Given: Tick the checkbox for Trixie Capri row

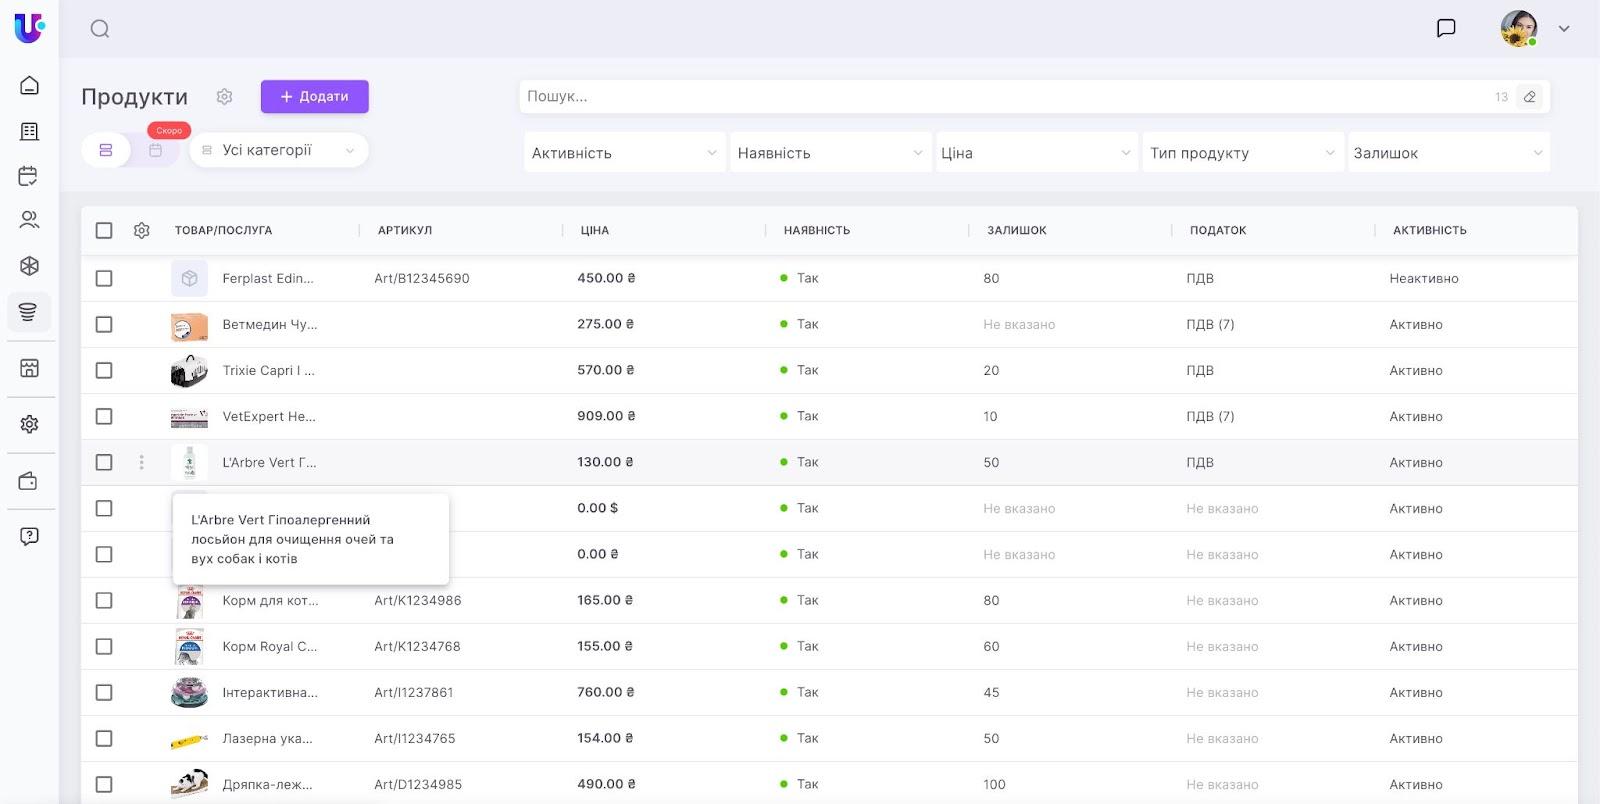Looking at the screenshot, I should coord(104,370).
